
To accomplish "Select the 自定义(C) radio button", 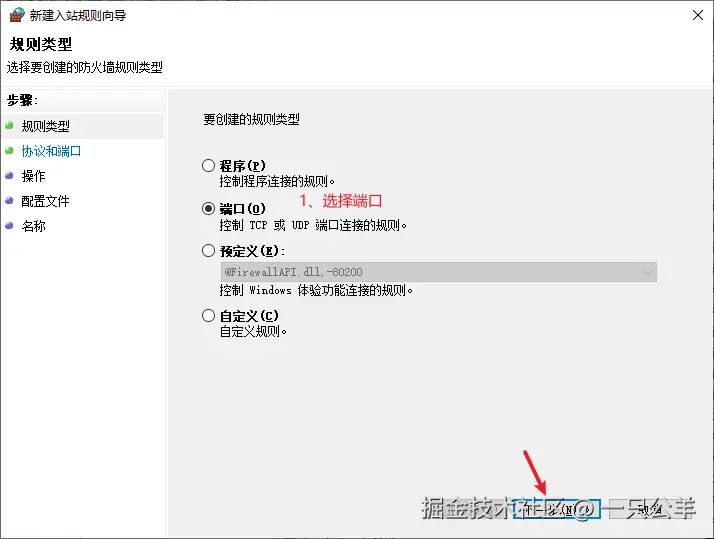I will [x=209, y=315].
